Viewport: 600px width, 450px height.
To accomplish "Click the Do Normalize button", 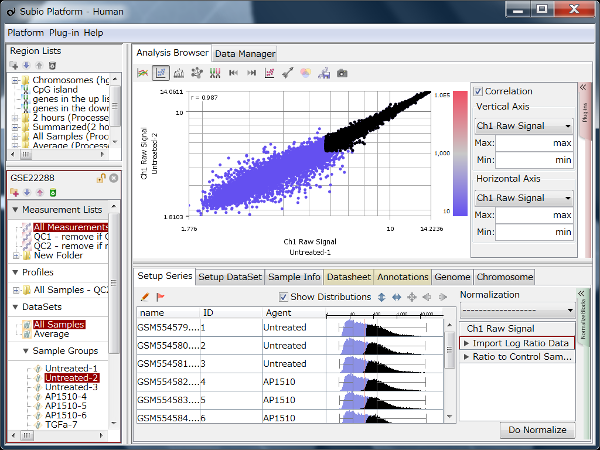I will tap(537, 430).
